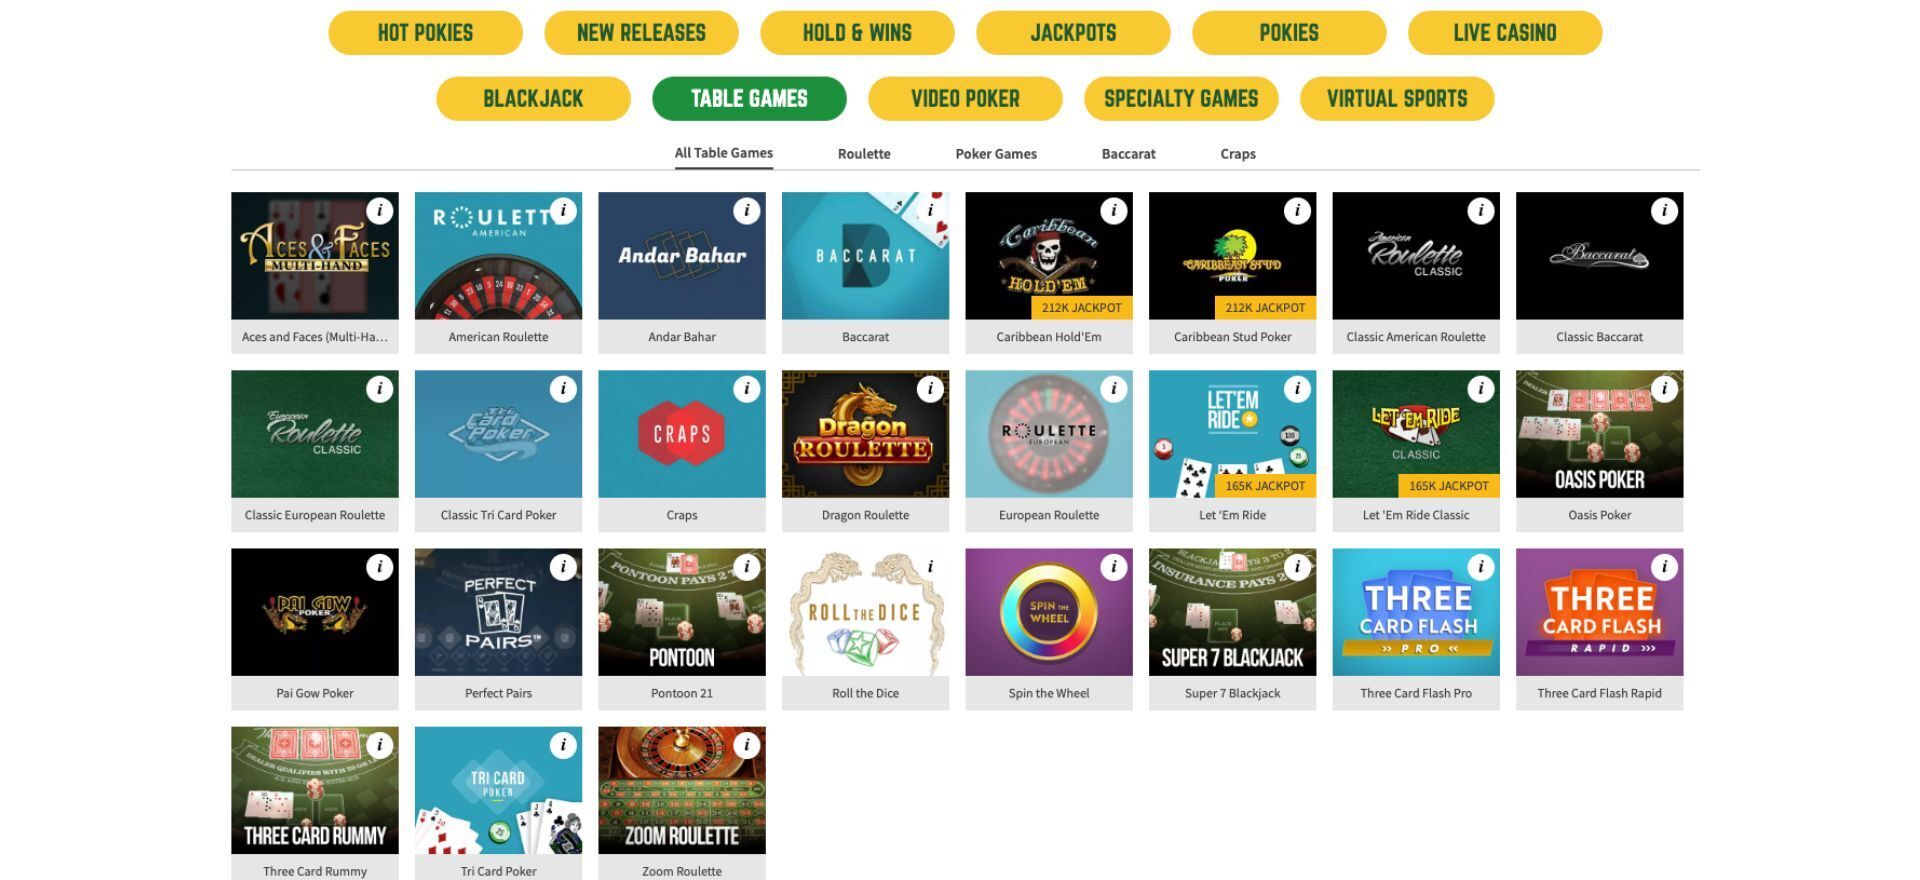Select the Poker Games sub-tab

(x=996, y=154)
